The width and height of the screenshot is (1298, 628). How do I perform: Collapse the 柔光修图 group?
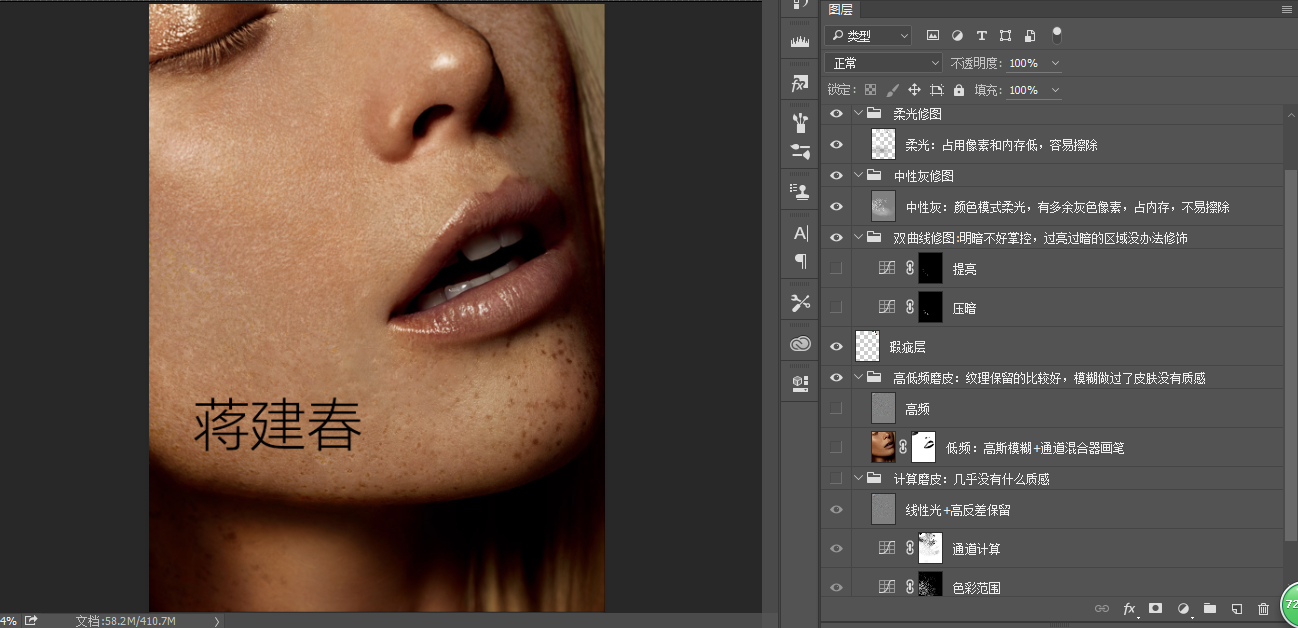tap(858, 114)
